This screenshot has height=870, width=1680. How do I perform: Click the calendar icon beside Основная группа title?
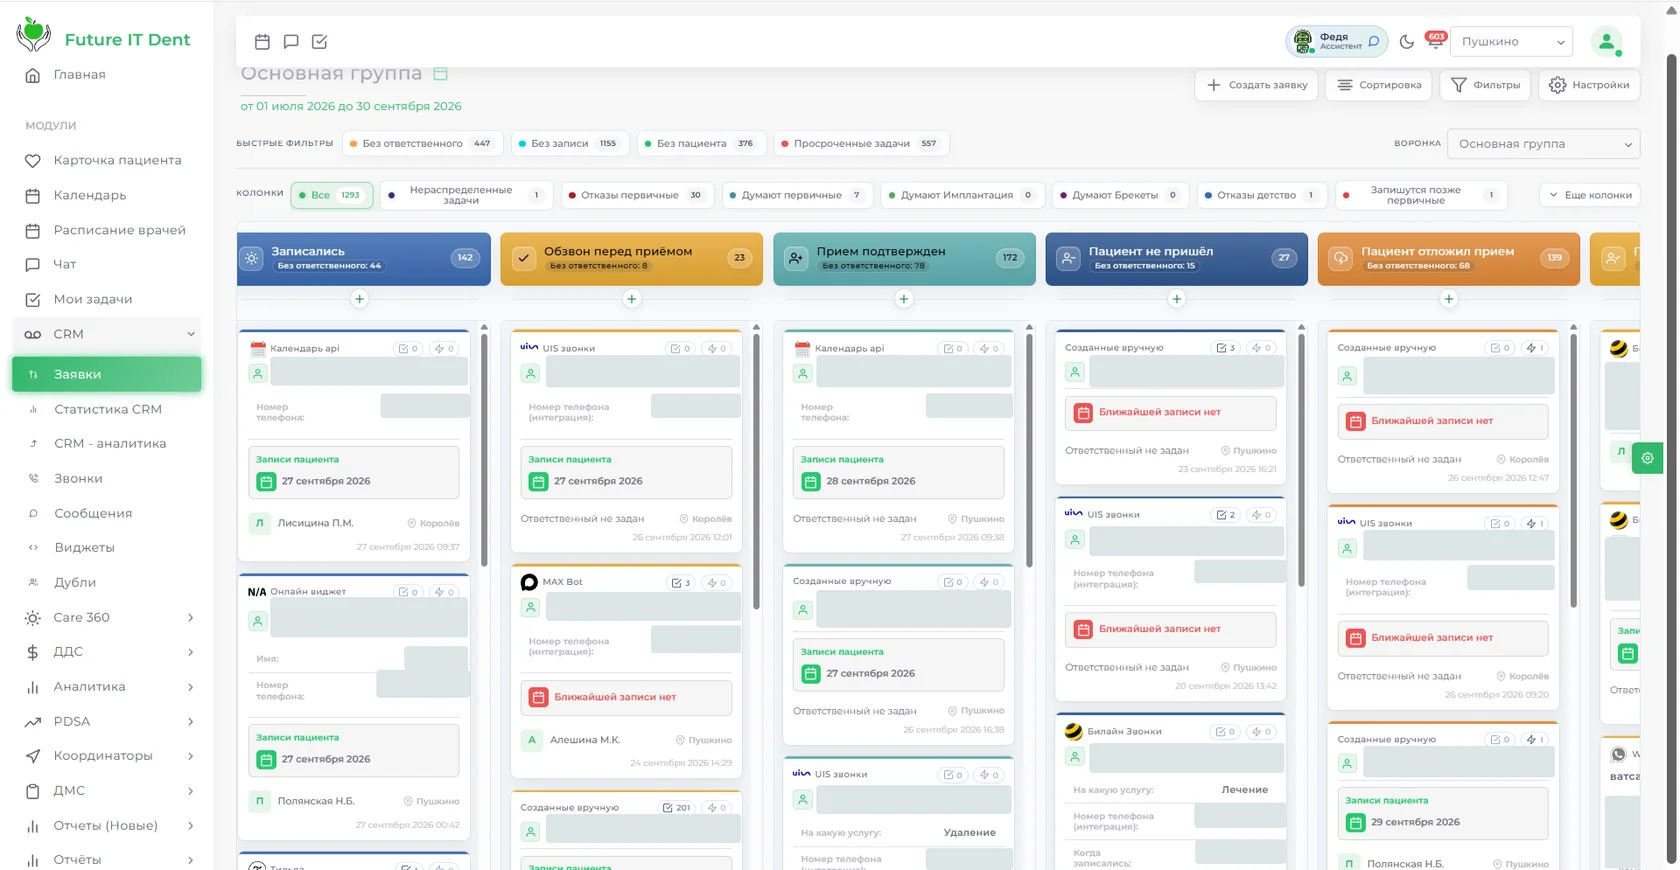coord(440,74)
